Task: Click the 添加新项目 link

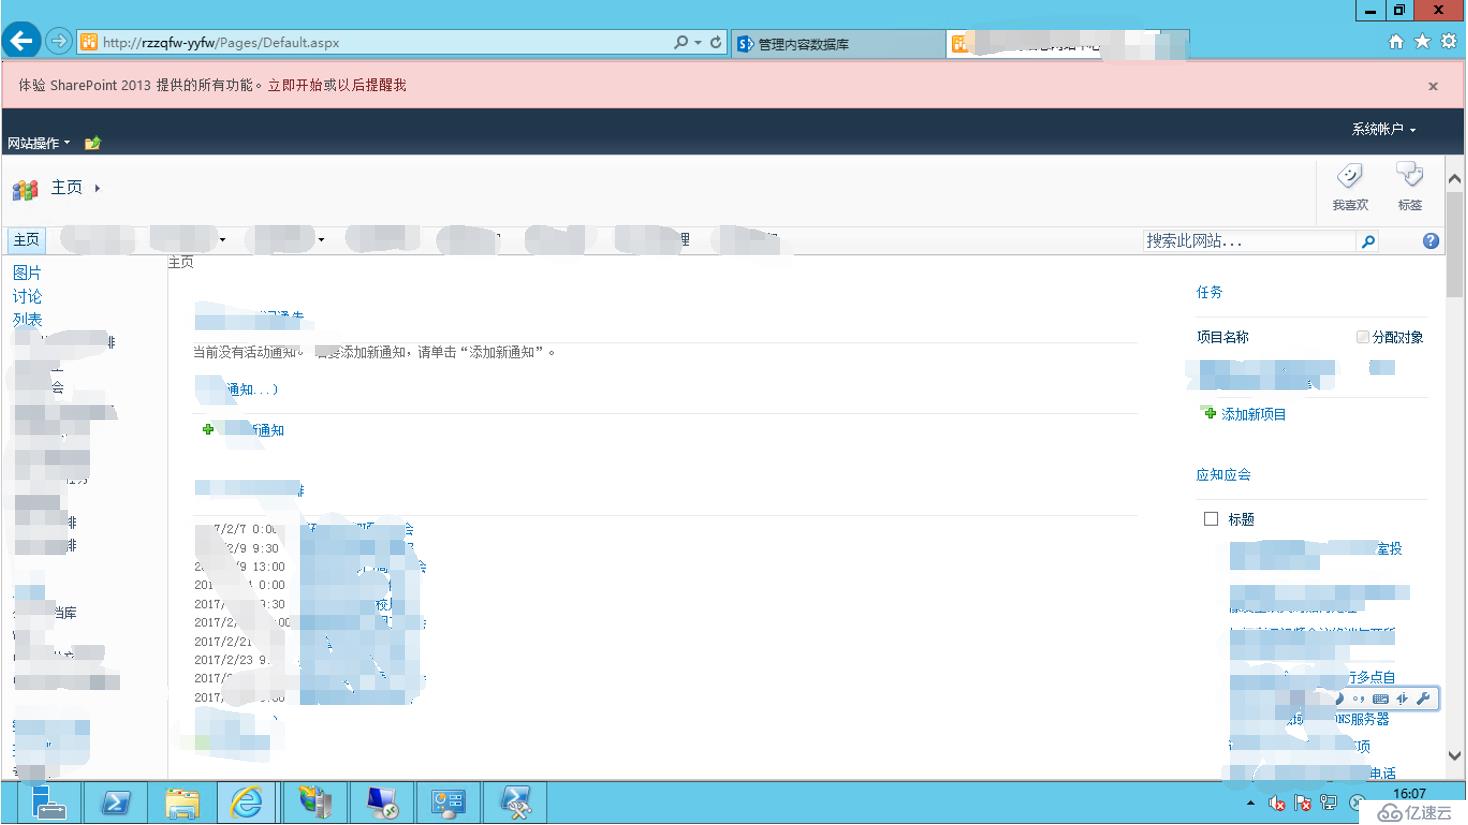Action: click(x=1254, y=414)
